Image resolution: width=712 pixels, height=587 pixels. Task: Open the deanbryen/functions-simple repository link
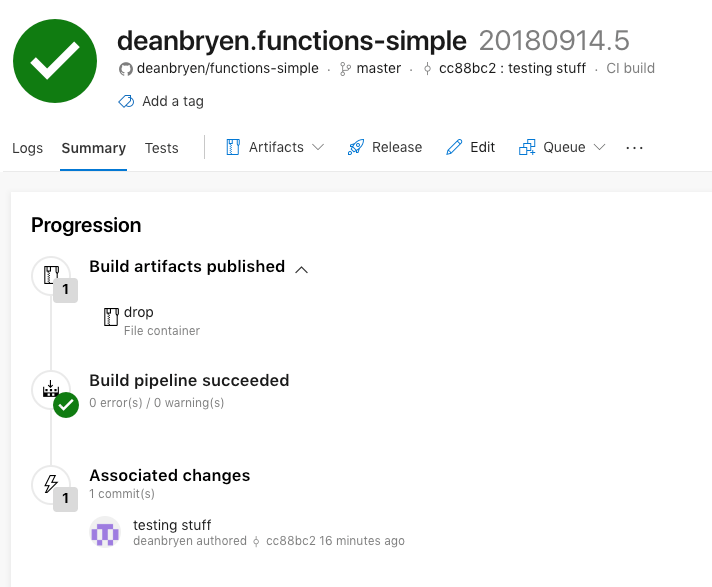point(227,69)
